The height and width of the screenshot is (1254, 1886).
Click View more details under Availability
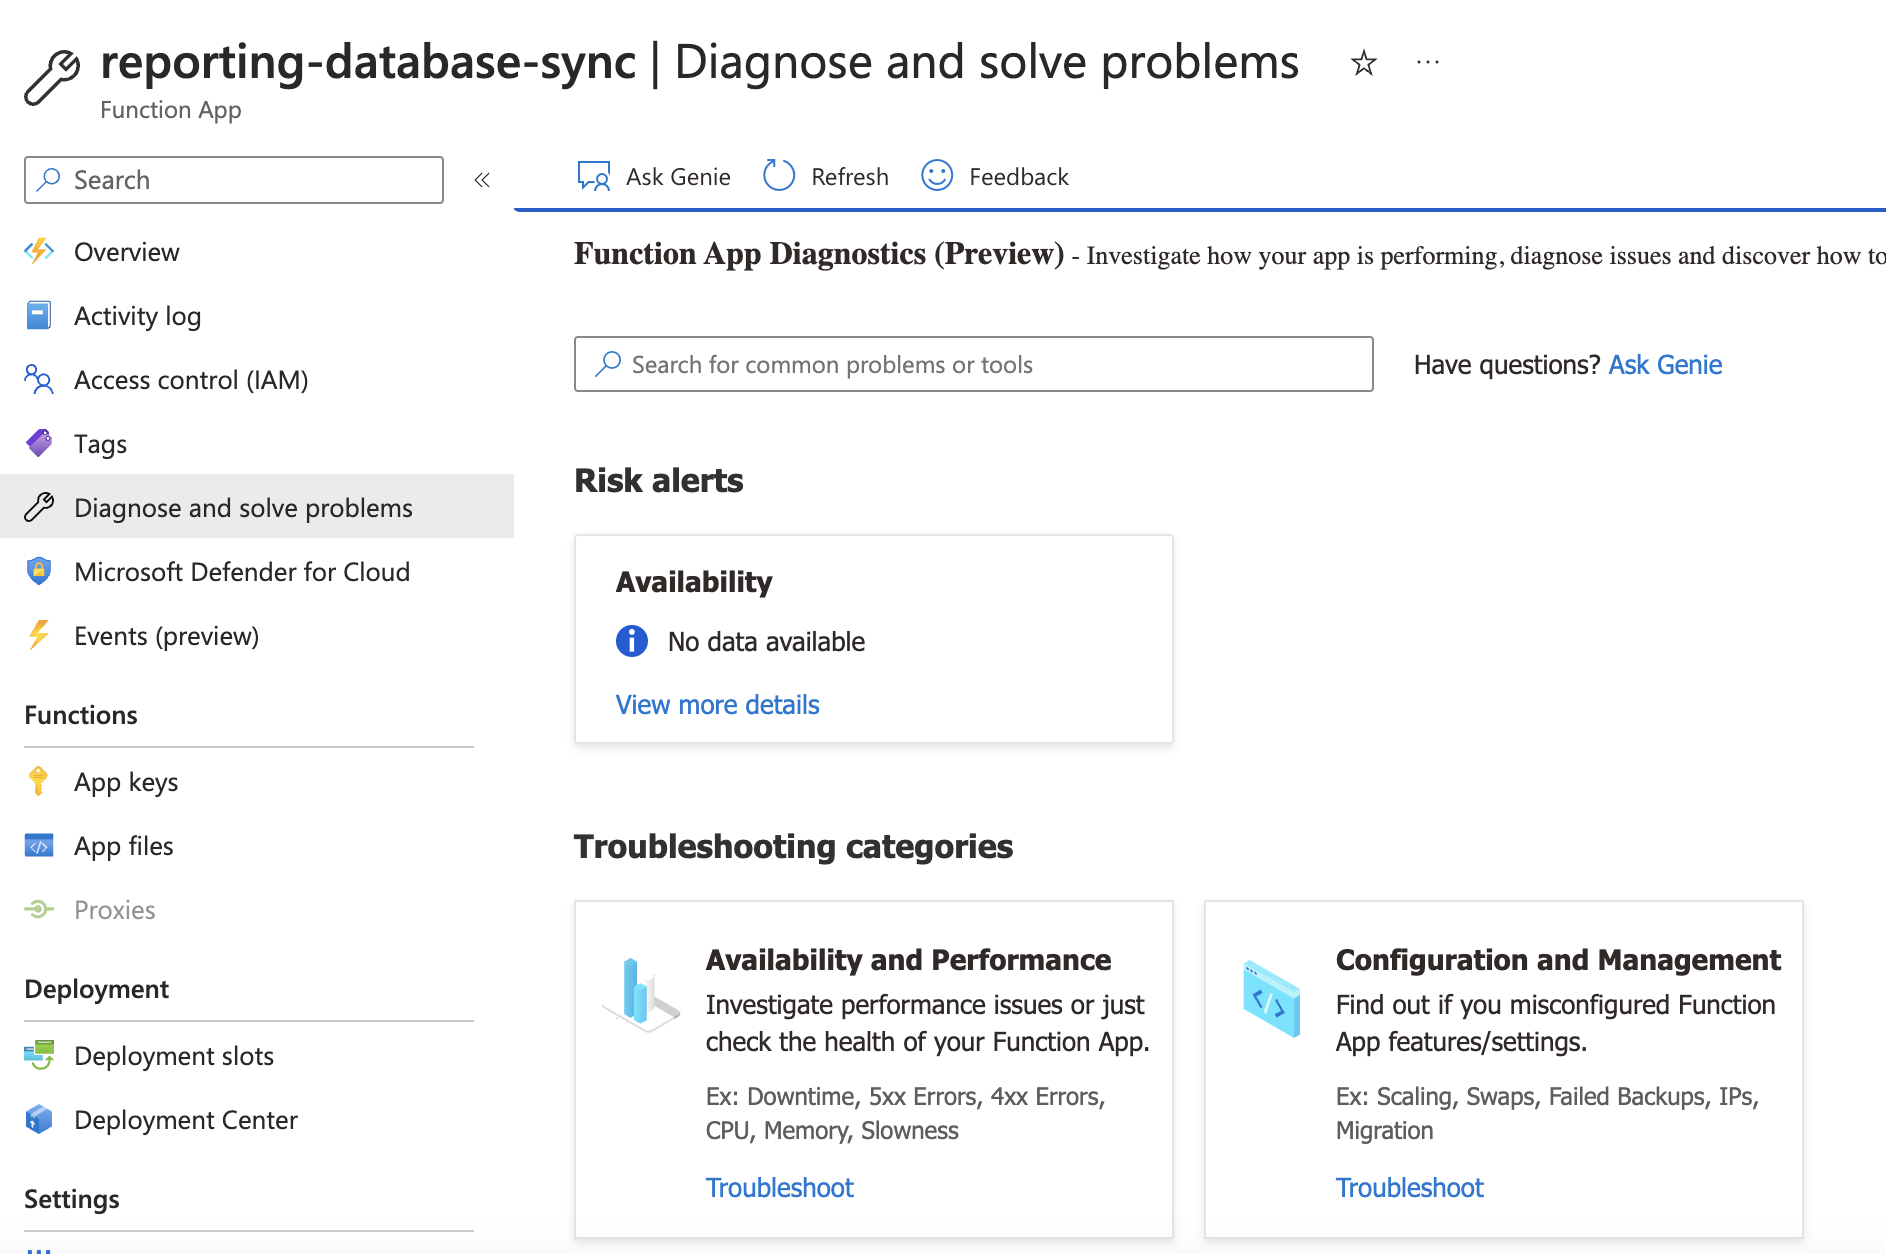point(716,704)
